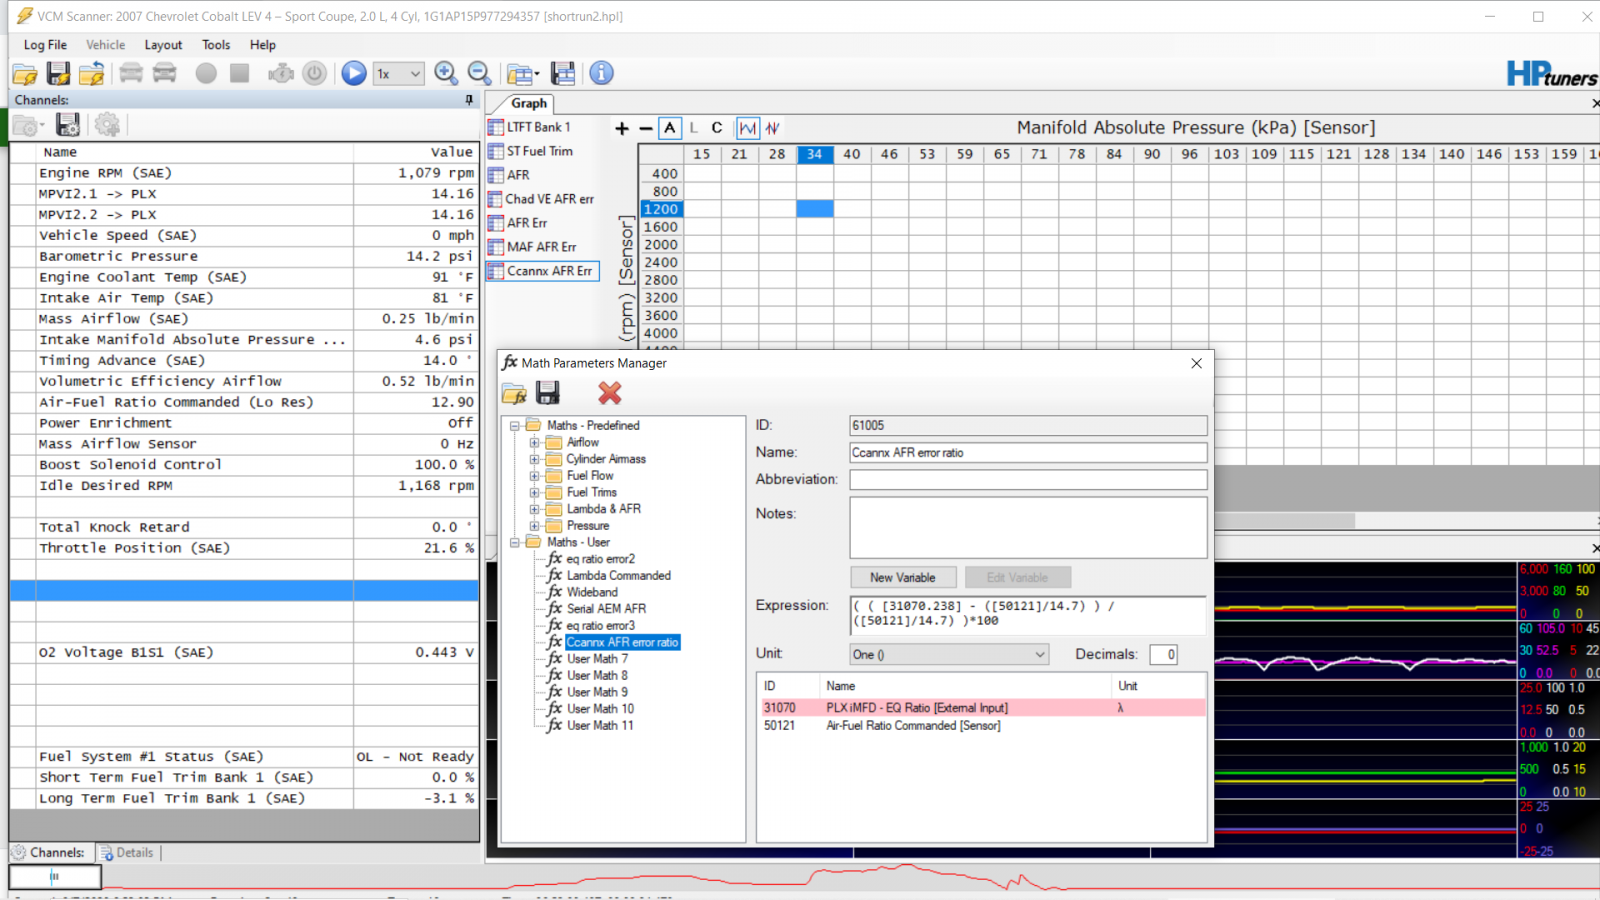
Task: Close the Math Parameters Manager dialog
Action: 1196,363
